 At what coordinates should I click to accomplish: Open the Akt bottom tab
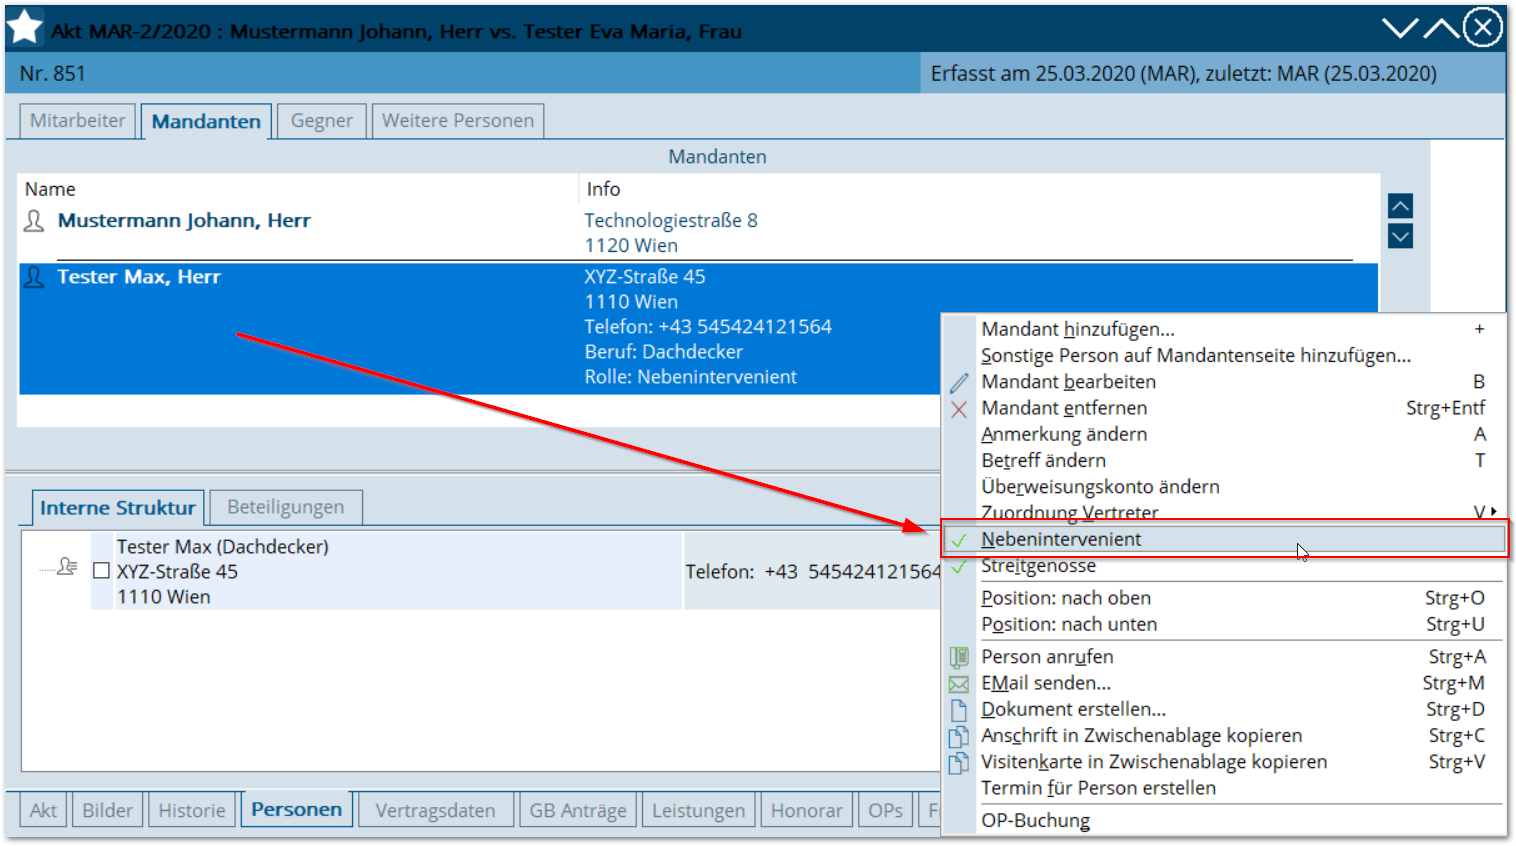point(43,810)
